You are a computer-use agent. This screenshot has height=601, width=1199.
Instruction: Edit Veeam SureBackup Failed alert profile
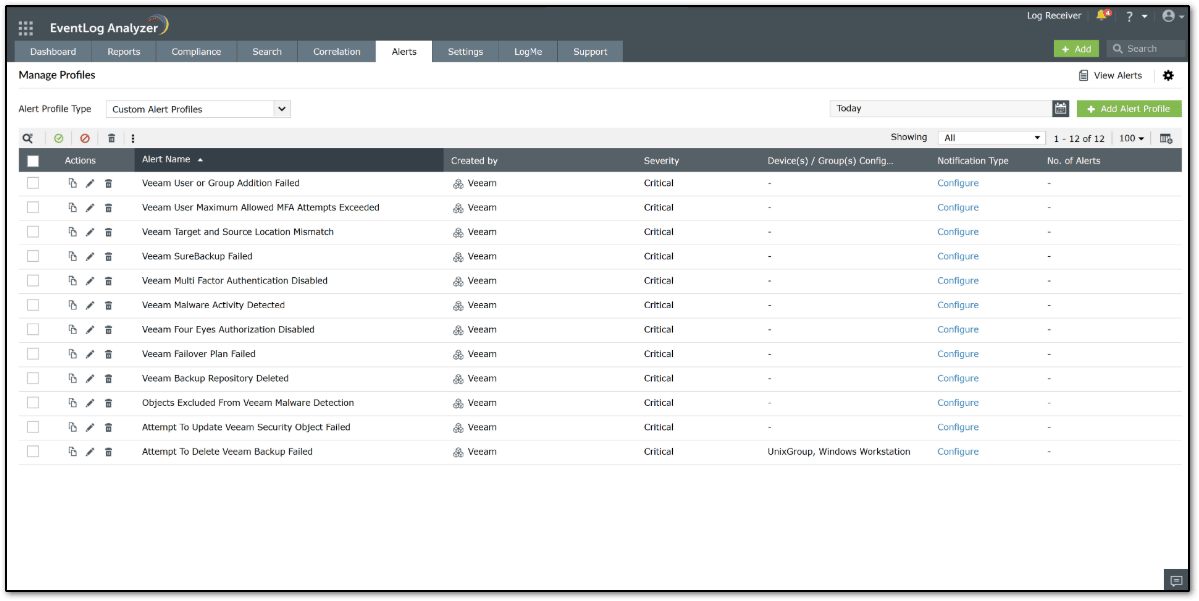pos(90,256)
